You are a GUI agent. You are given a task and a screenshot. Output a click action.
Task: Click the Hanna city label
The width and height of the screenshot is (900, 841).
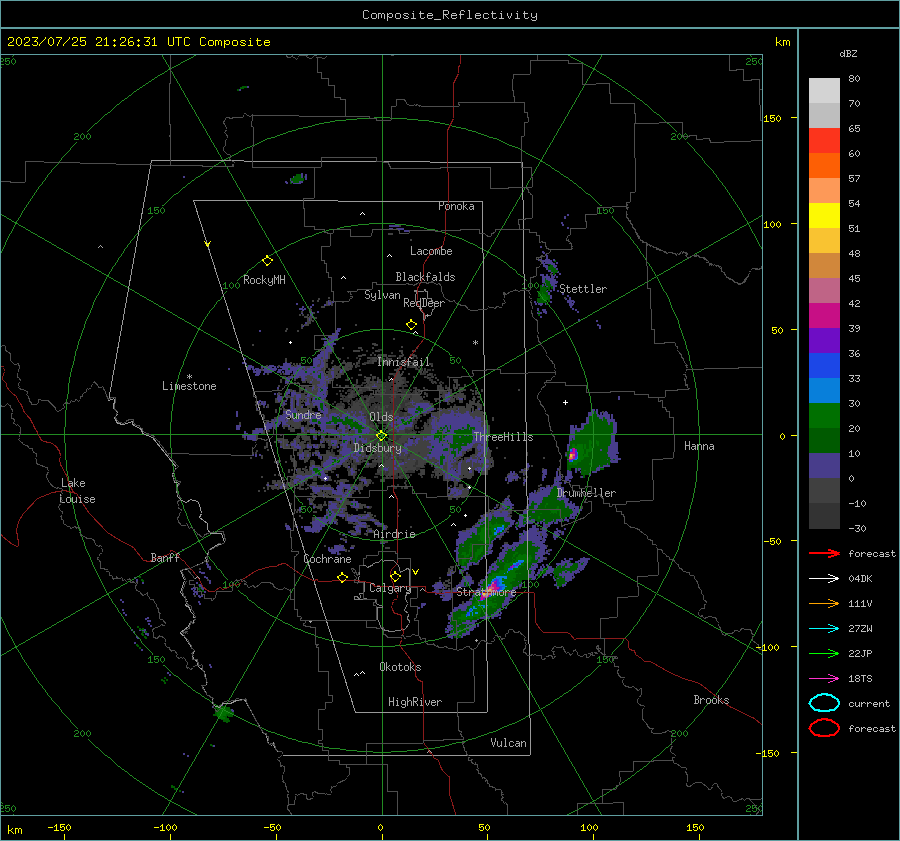click(699, 446)
